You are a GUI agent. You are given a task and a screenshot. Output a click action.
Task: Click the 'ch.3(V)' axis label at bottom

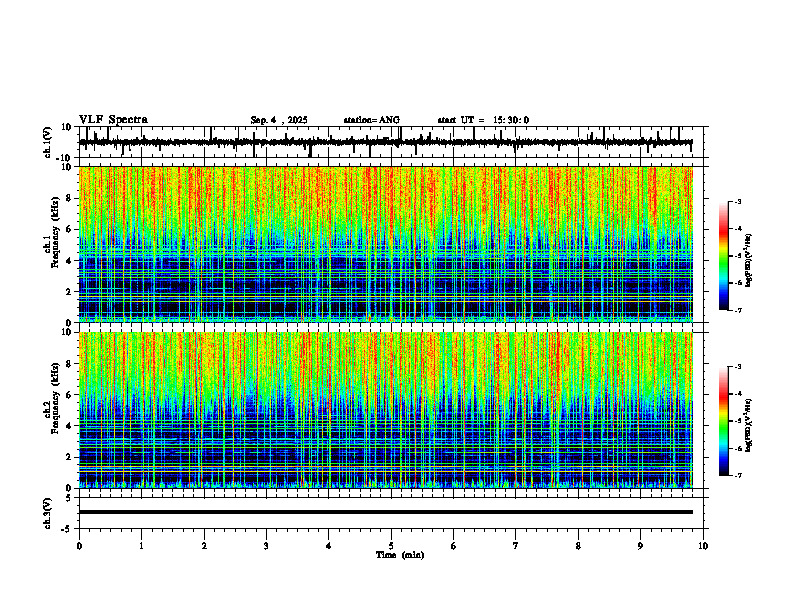click(x=48, y=514)
